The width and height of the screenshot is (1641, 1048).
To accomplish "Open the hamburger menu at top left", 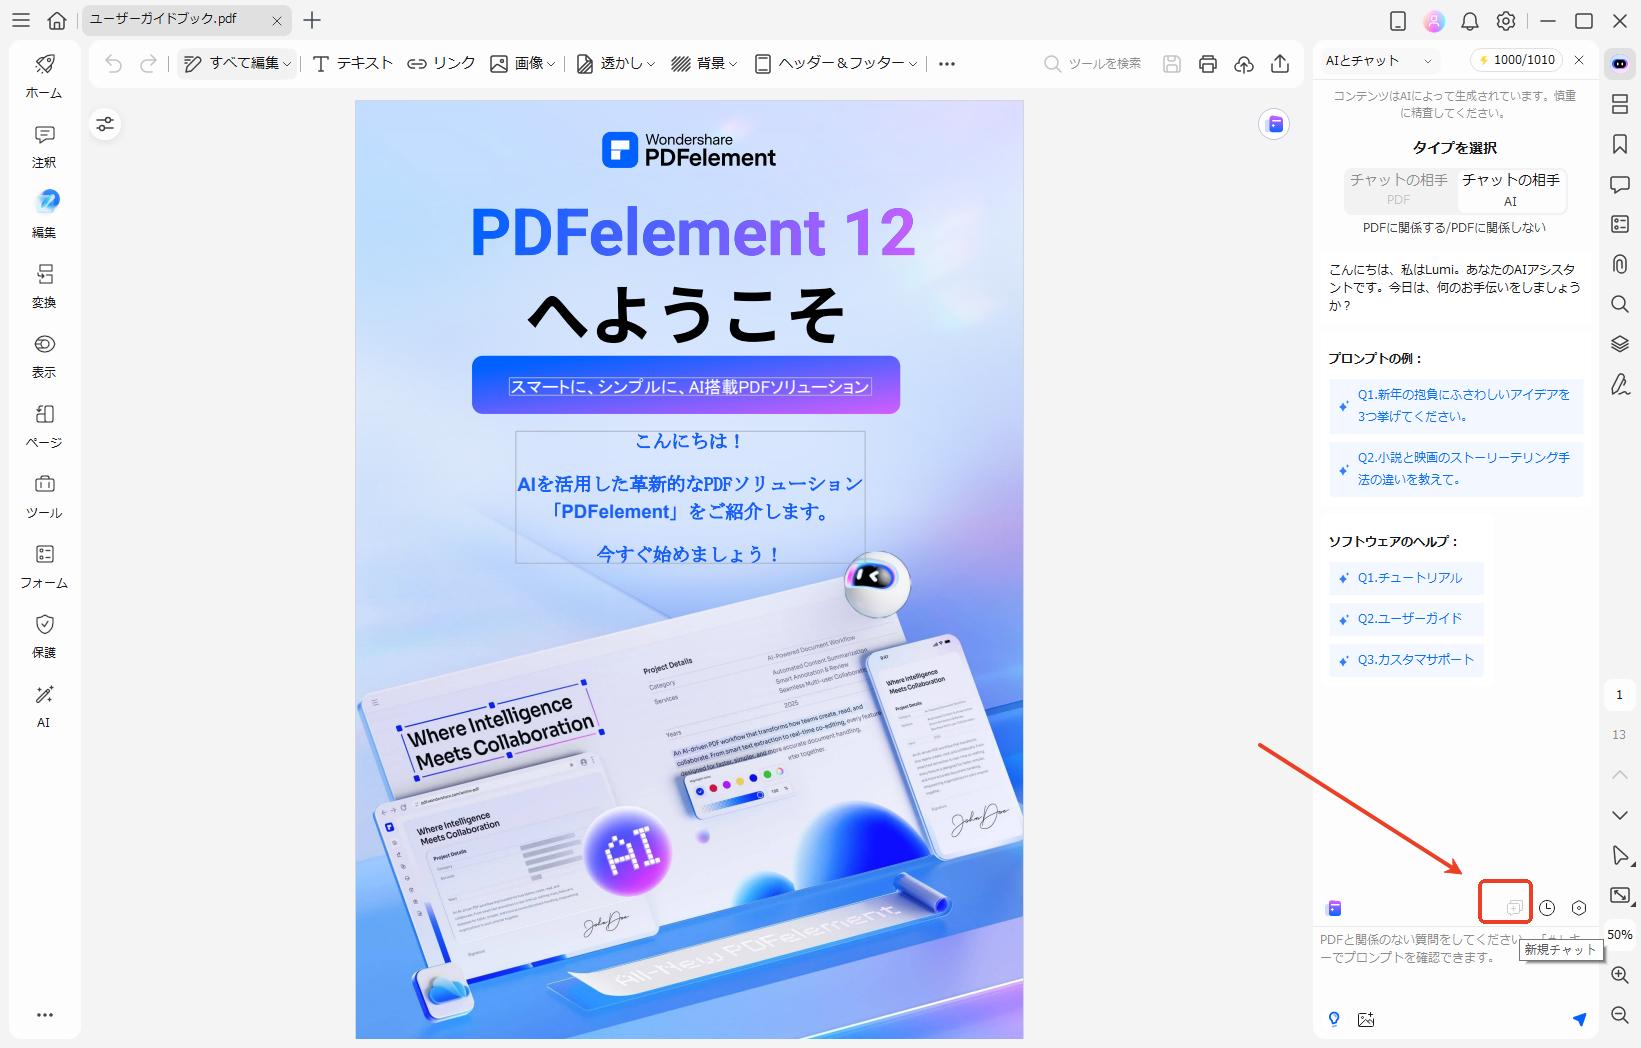I will pos(20,20).
